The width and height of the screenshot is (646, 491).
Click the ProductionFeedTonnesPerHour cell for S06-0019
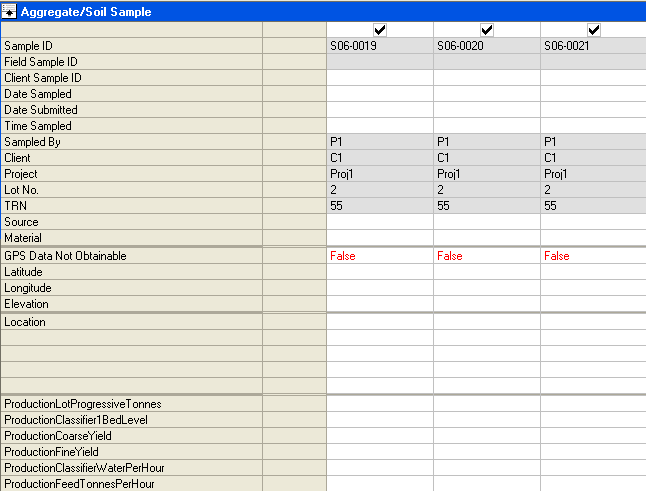(379, 484)
